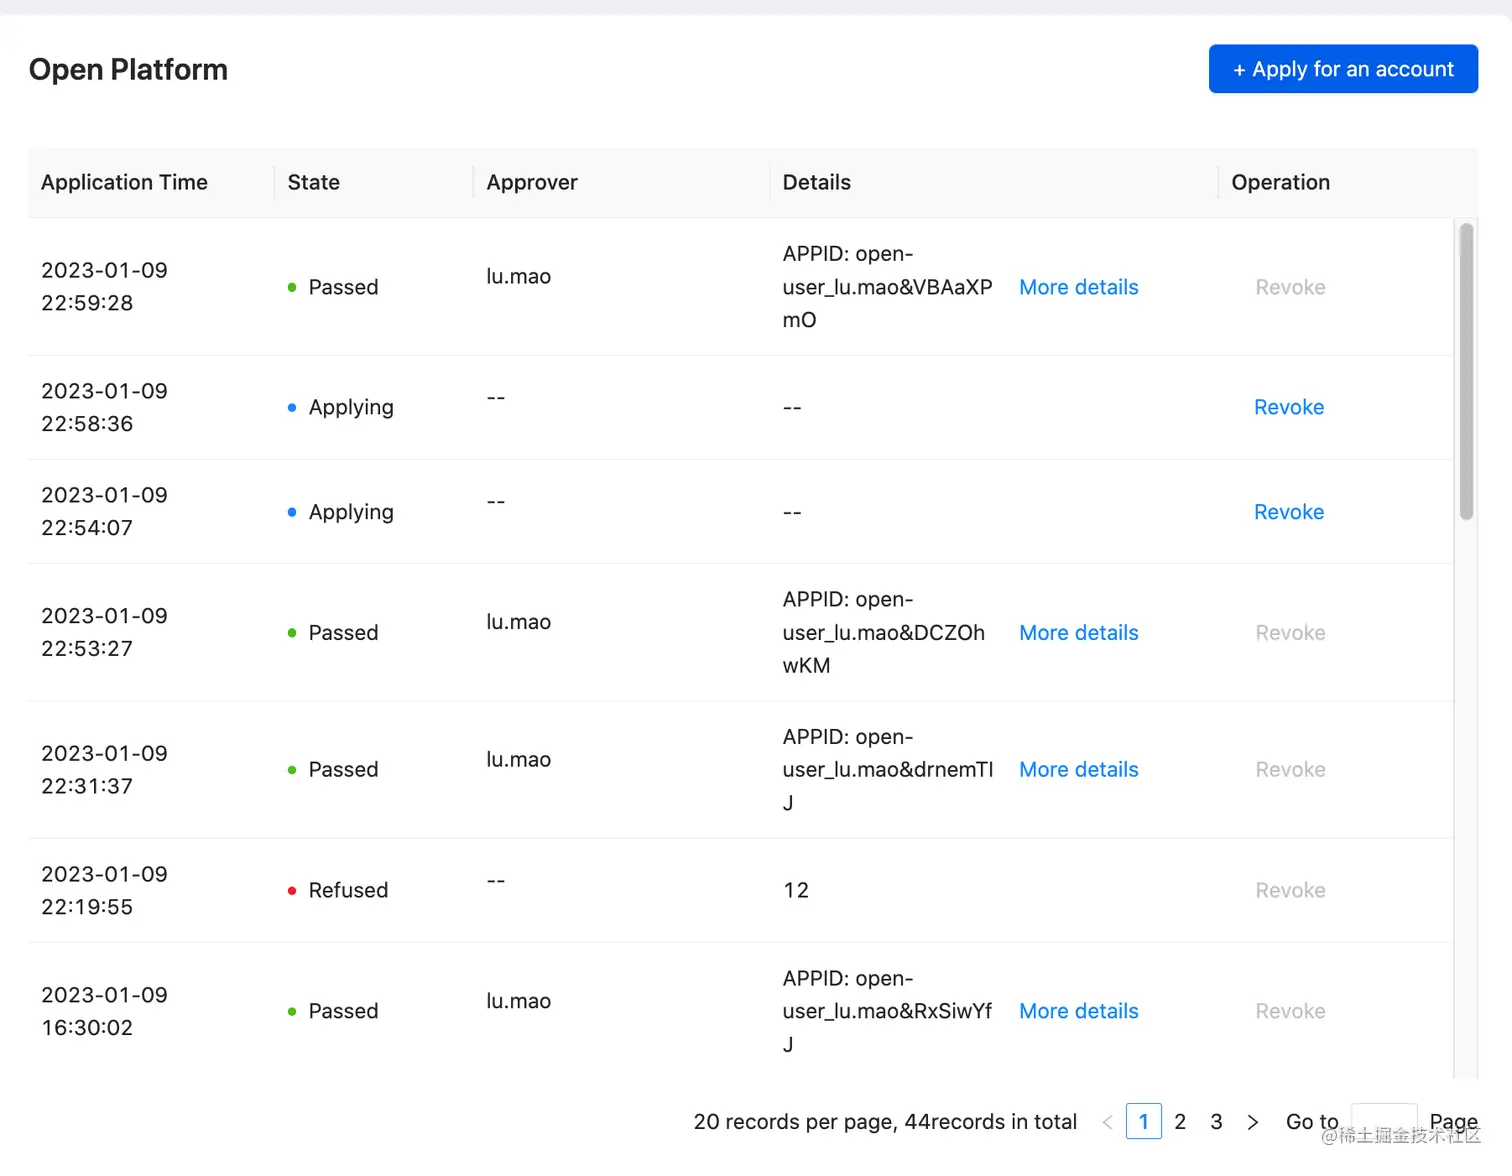The image size is (1512, 1176).
Task: Click the Apply for an account button
Action: 1342,69
